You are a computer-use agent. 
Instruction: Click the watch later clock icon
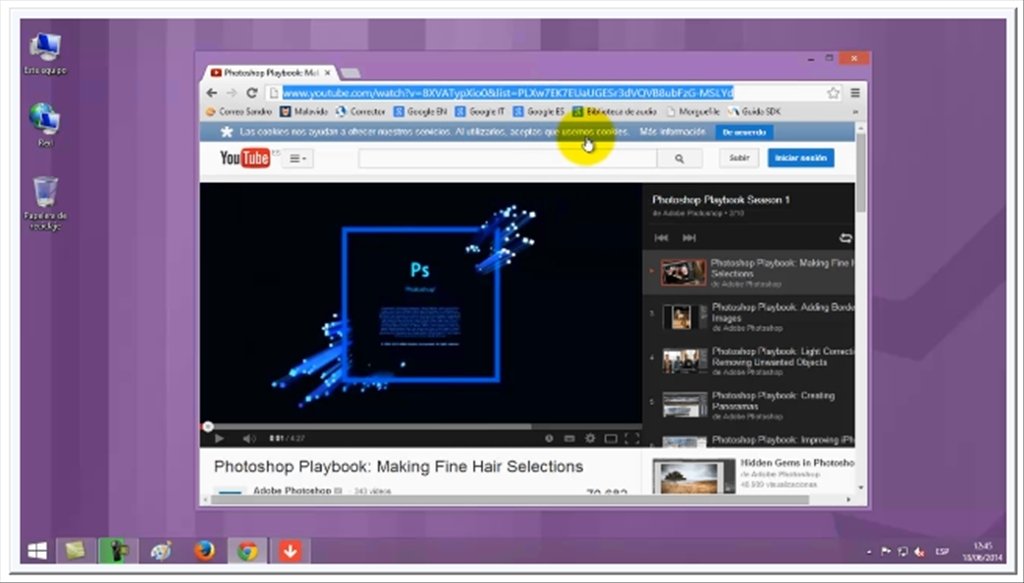point(549,438)
